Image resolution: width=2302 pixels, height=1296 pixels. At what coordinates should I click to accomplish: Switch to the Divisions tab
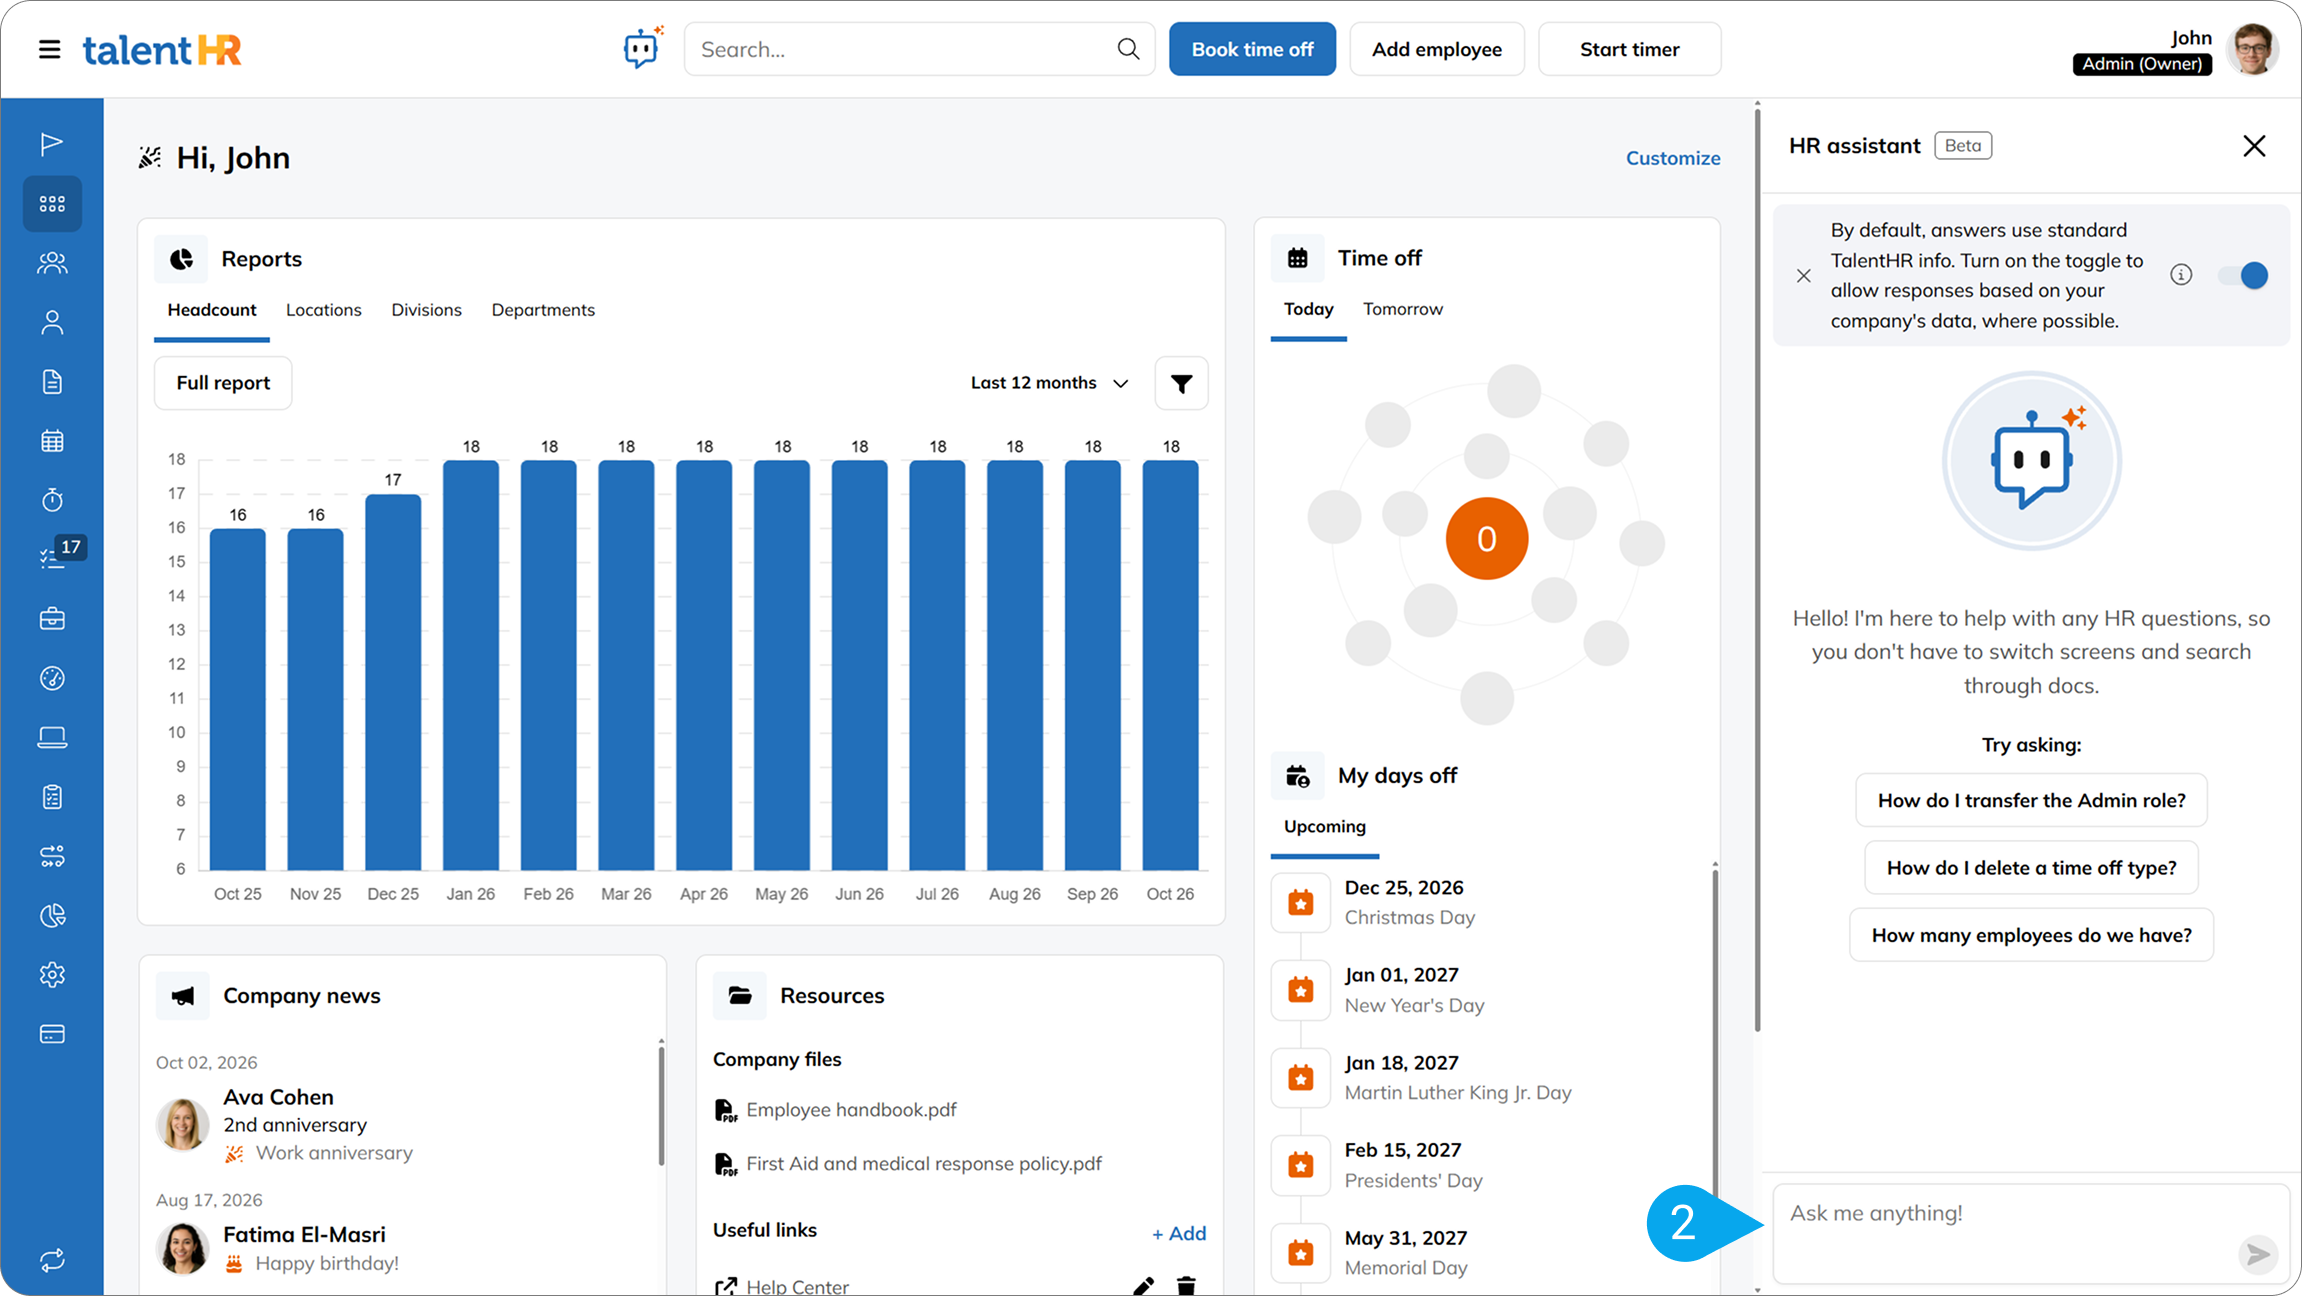pyautogui.click(x=426, y=310)
